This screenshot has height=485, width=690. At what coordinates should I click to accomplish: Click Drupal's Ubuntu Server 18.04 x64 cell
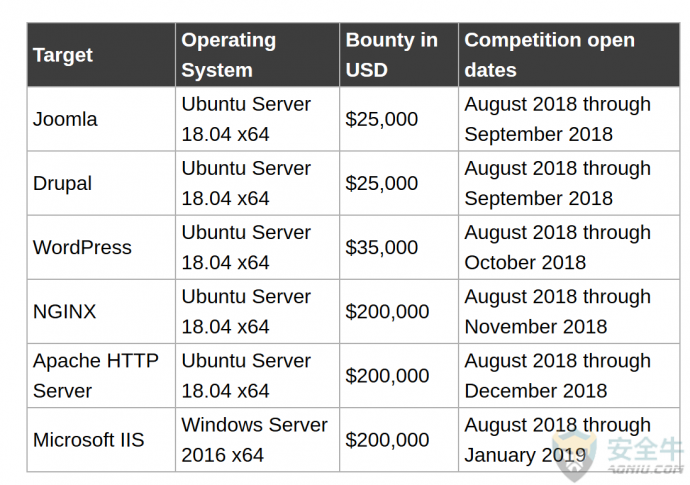(x=257, y=184)
